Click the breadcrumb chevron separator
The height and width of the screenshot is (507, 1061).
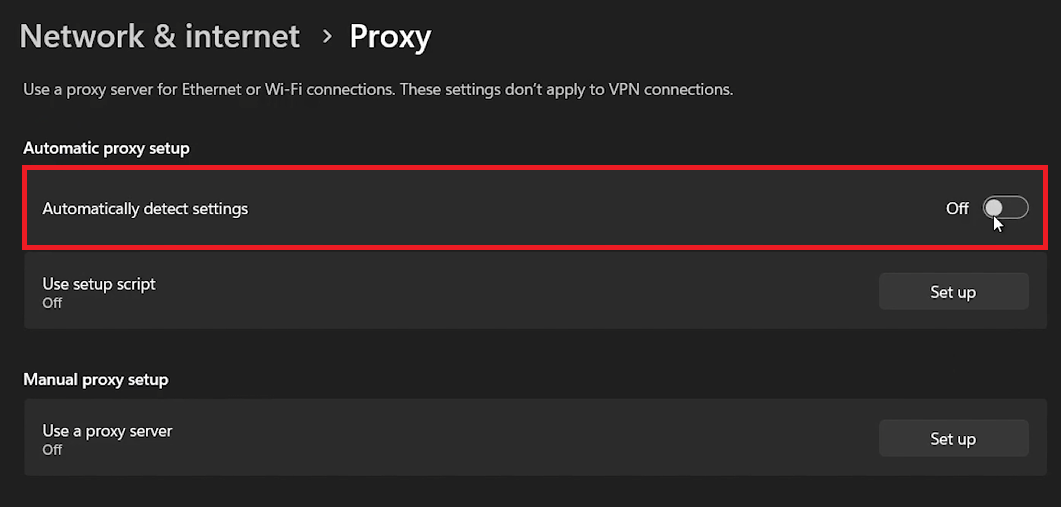coord(326,37)
